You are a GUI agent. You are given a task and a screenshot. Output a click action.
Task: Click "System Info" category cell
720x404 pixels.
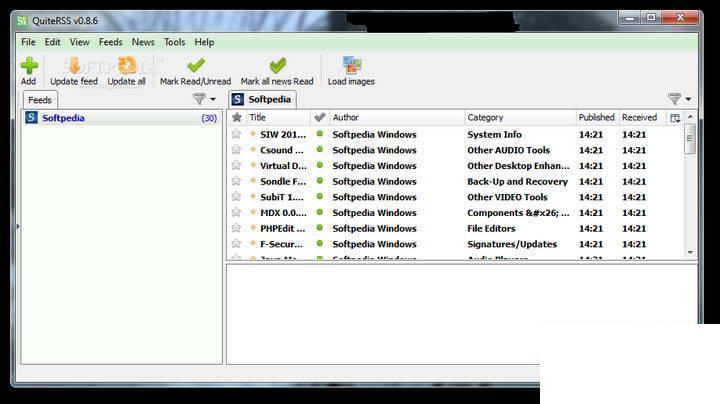click(x=495, y=135)
